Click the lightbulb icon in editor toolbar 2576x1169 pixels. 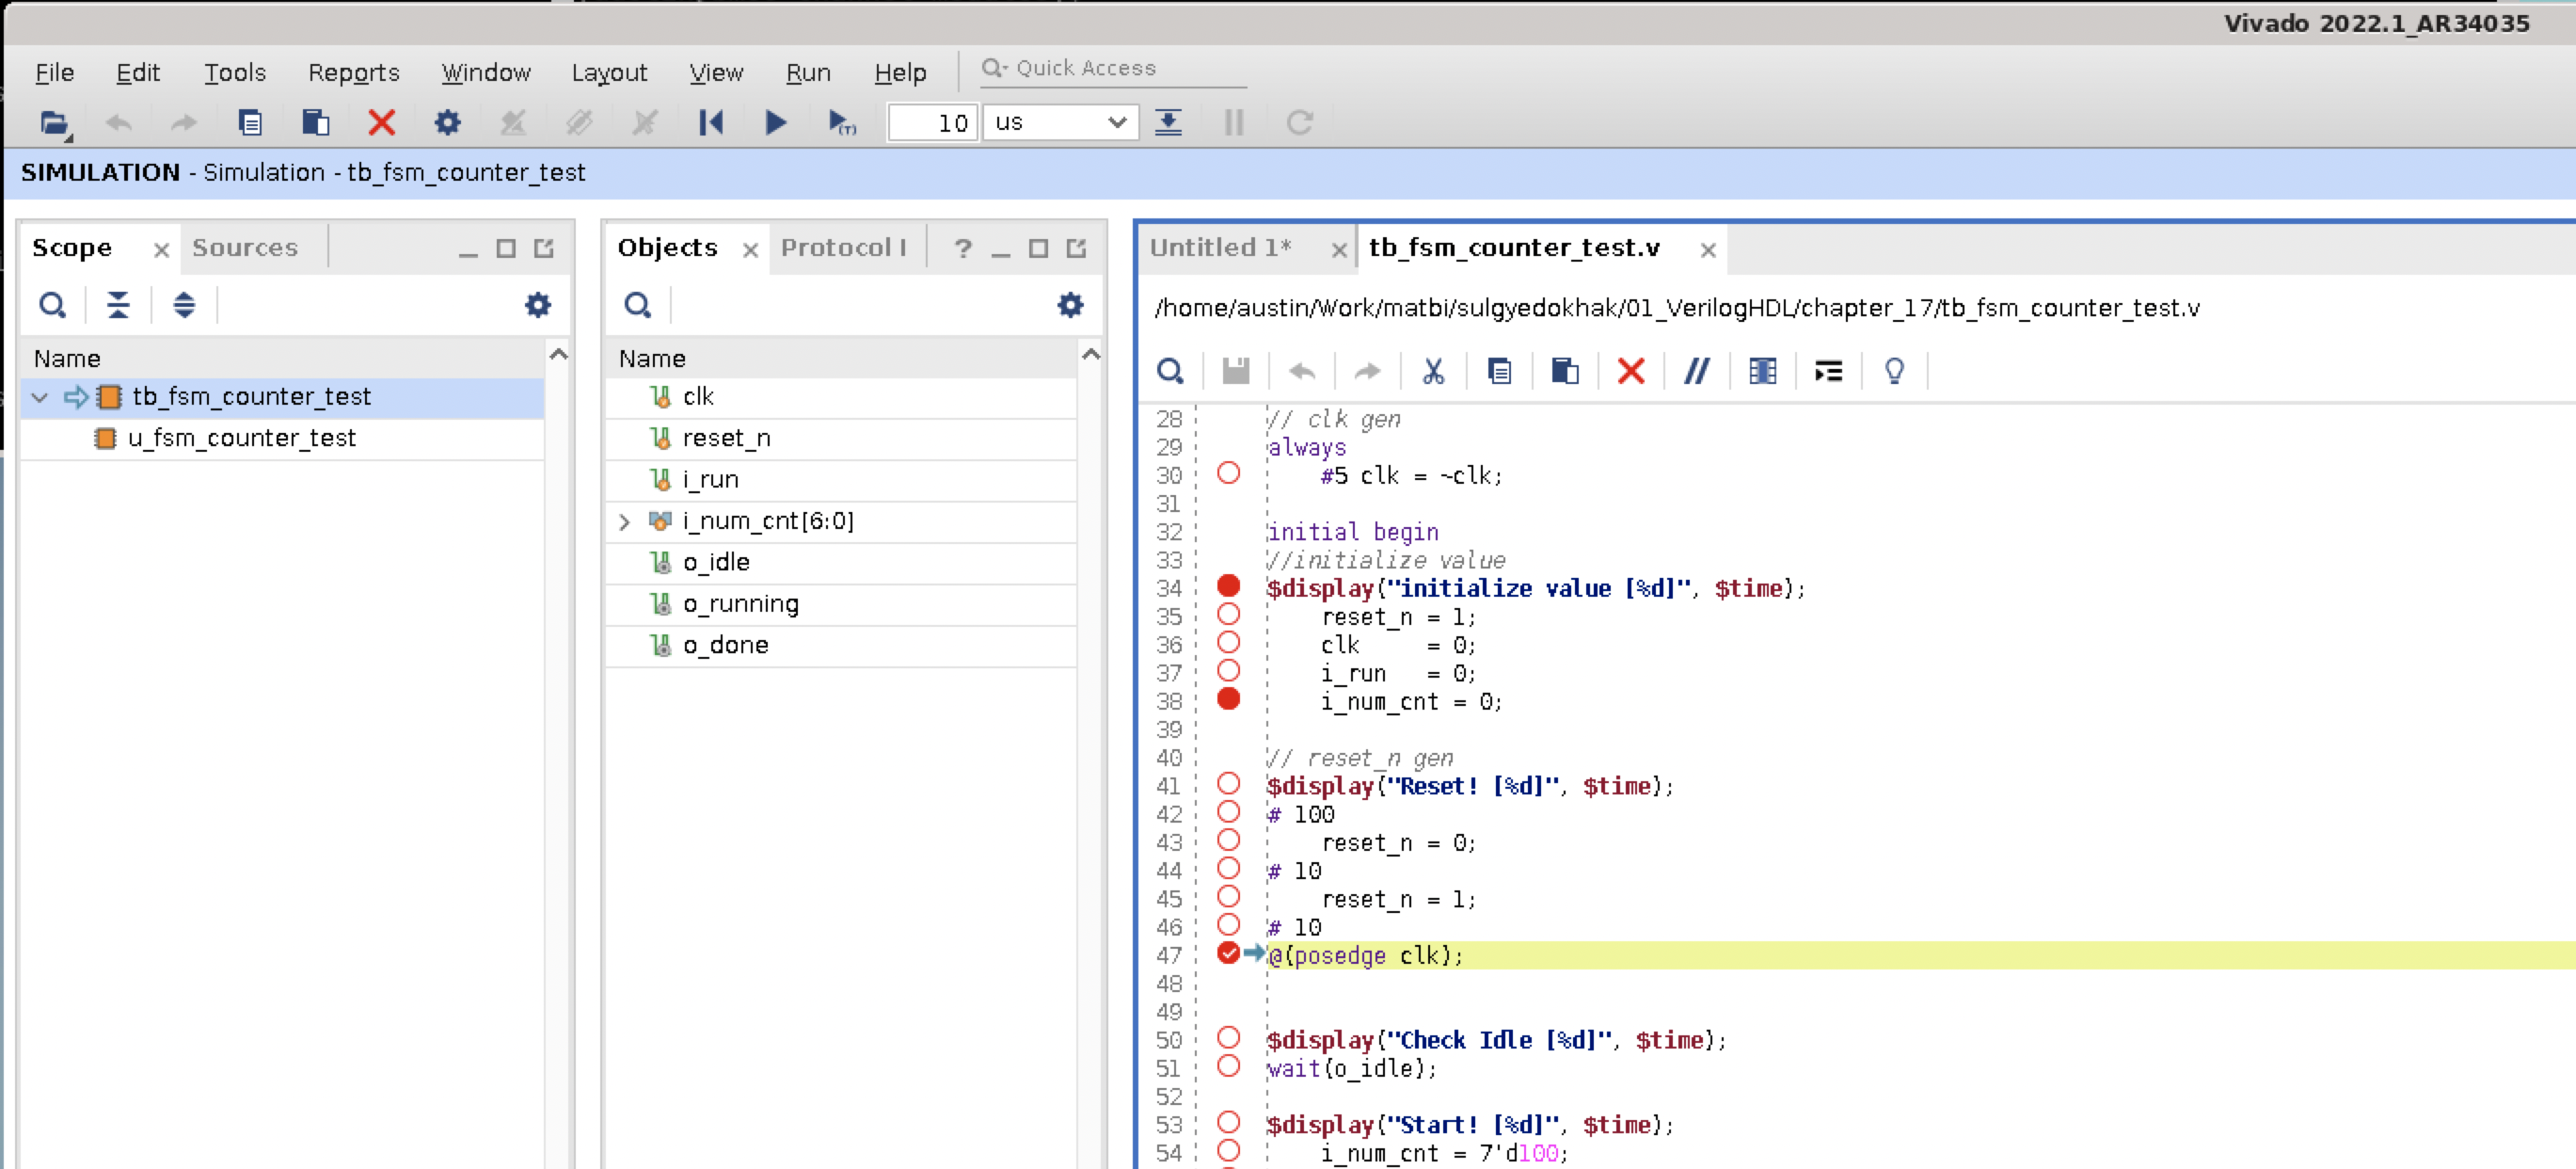(x=1894, y=371)
